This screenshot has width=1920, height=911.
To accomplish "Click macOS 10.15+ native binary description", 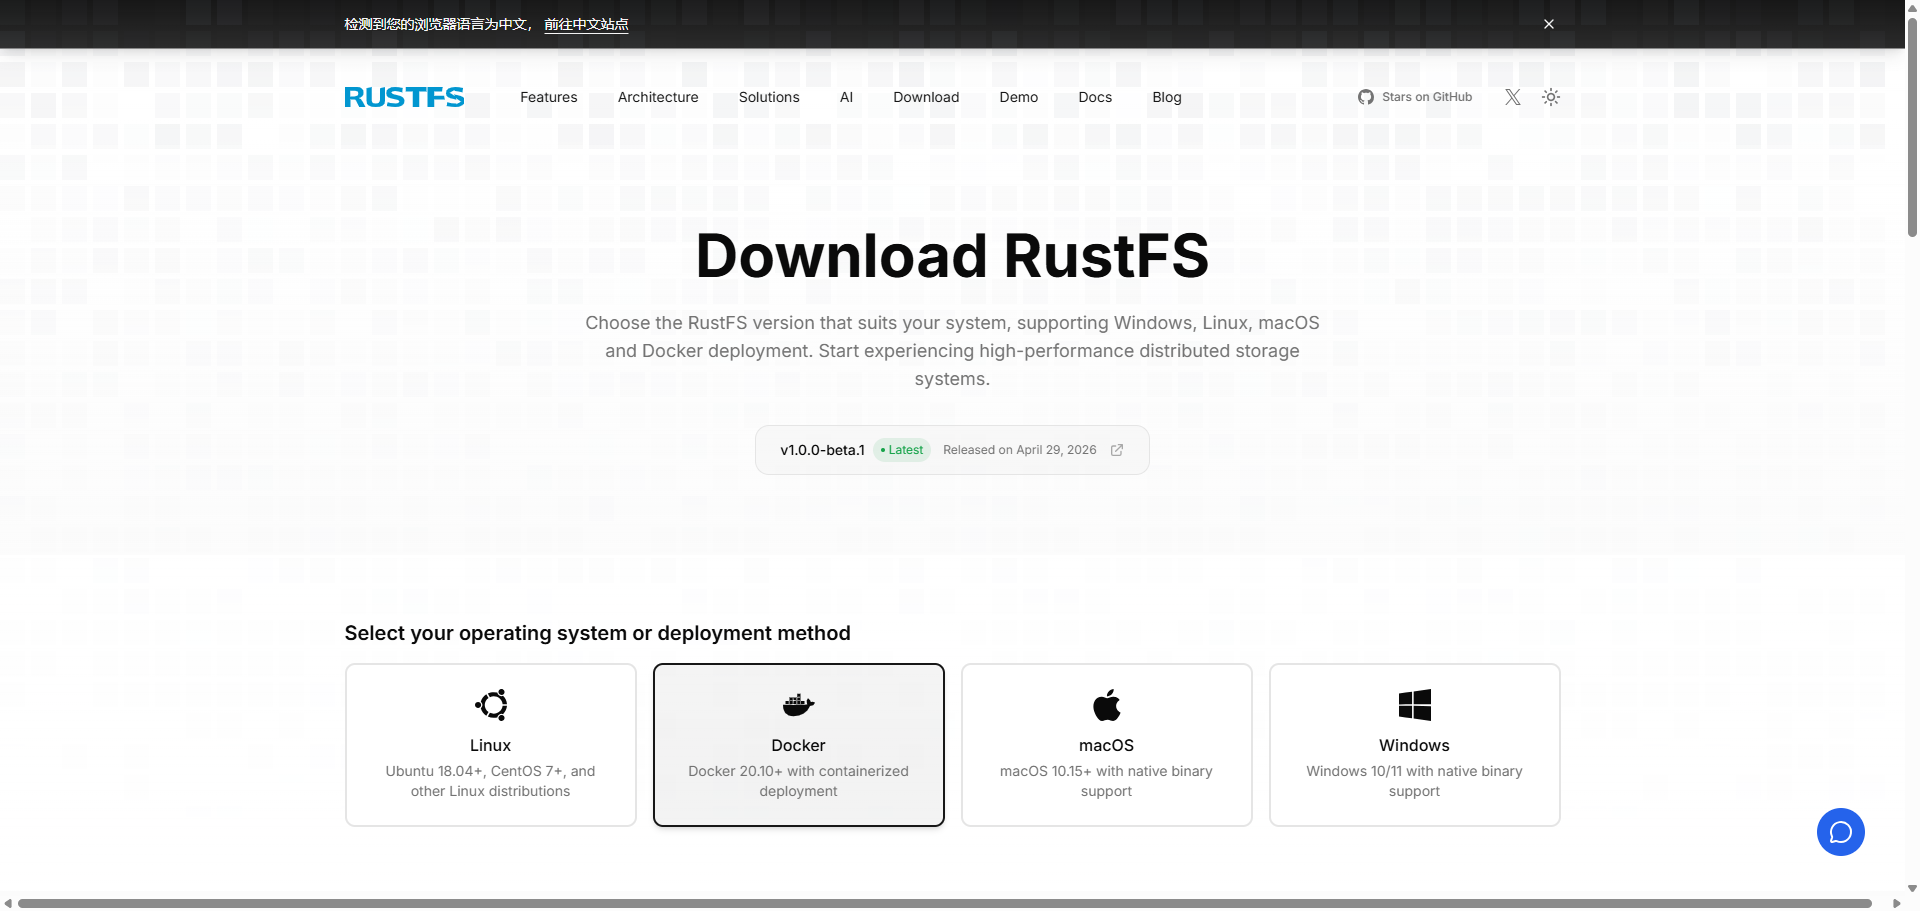I will click(1107, 781).
